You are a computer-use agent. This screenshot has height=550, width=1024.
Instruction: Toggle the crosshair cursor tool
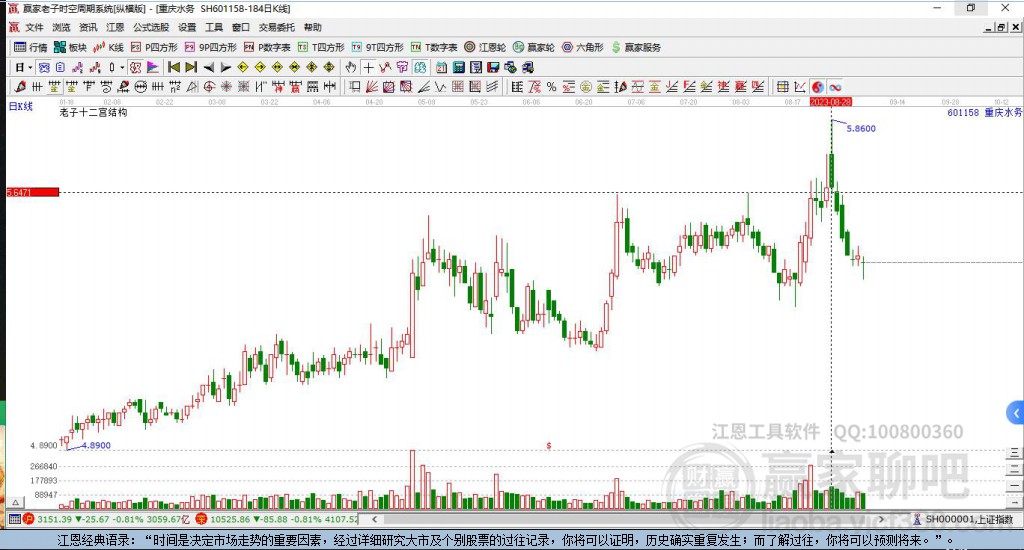click(368, 67)
